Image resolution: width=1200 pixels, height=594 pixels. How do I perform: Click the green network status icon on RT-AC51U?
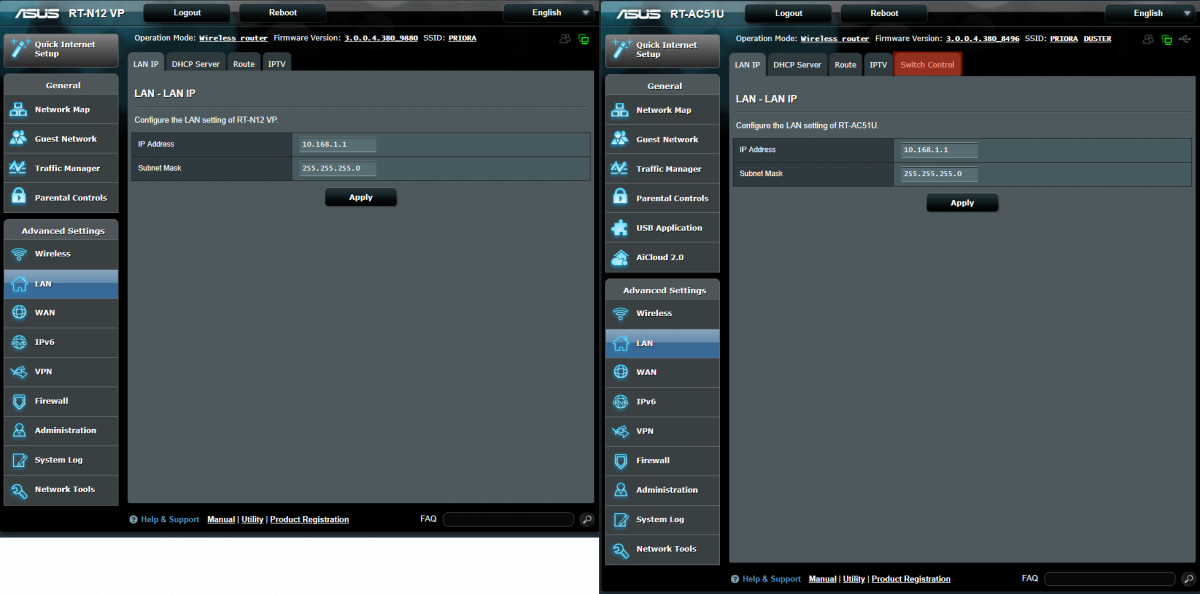[x=1167, y=39]
